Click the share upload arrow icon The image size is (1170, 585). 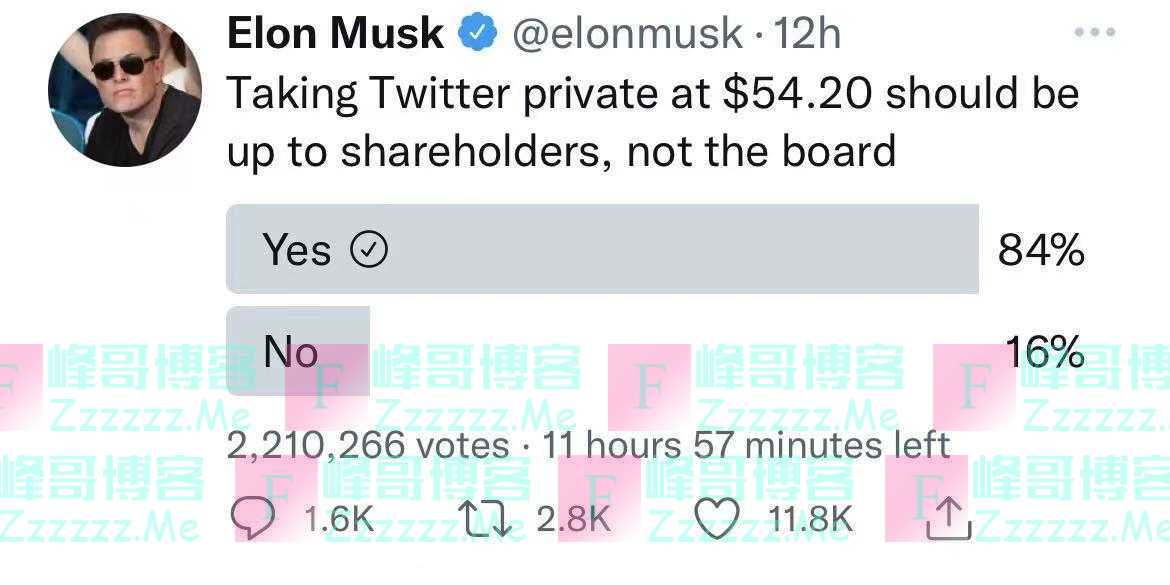coord(949,519)
